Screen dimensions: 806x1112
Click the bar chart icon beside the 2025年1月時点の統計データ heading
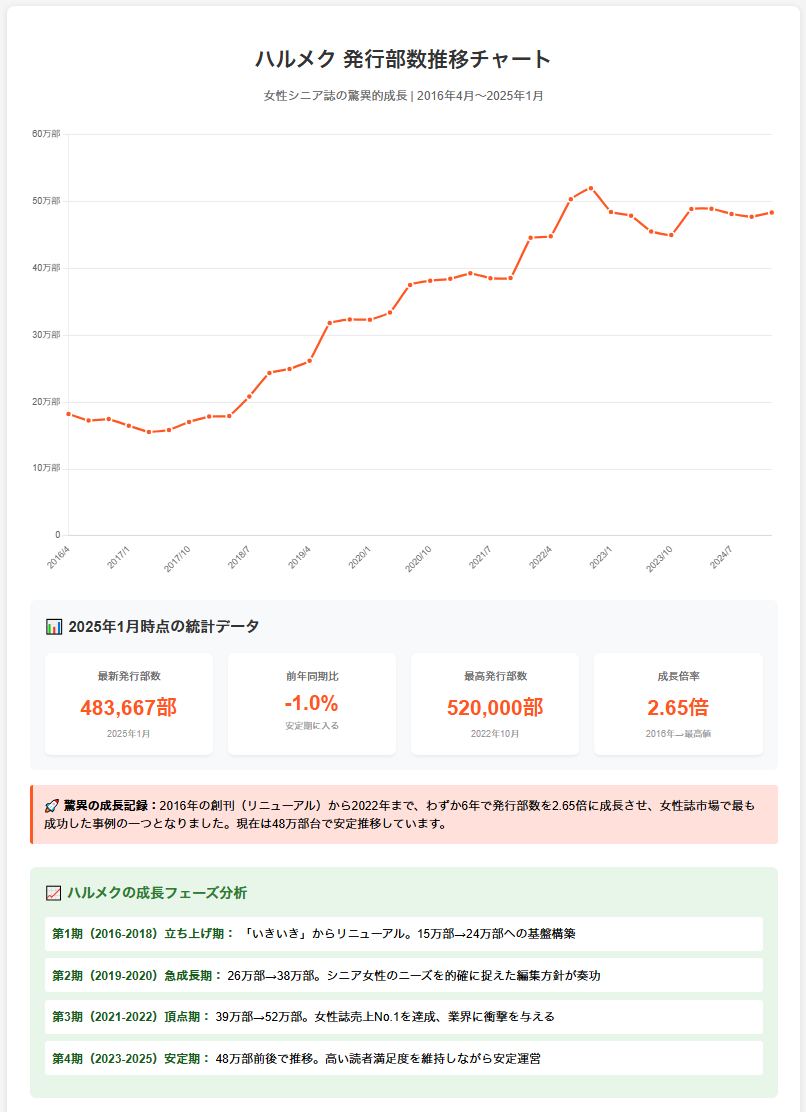pos(54,627)
